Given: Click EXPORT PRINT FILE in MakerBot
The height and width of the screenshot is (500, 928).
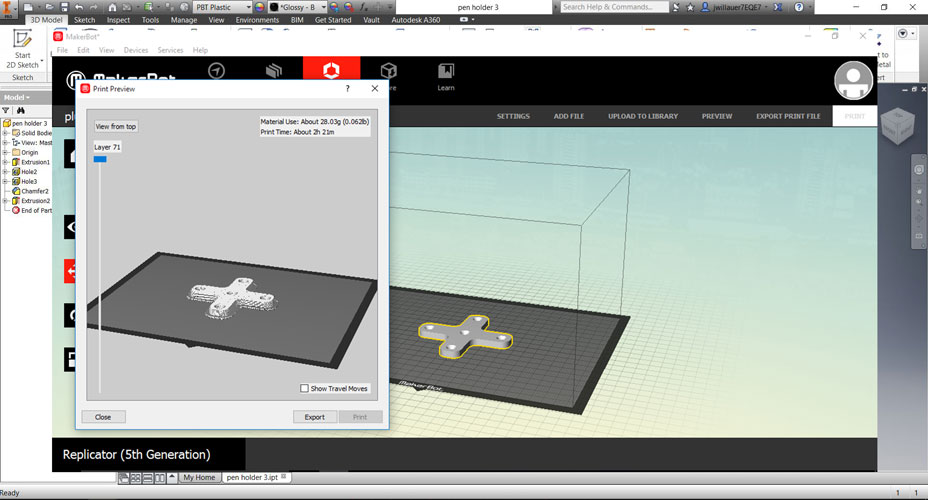Looking at the screenshot, I should 788,117.
